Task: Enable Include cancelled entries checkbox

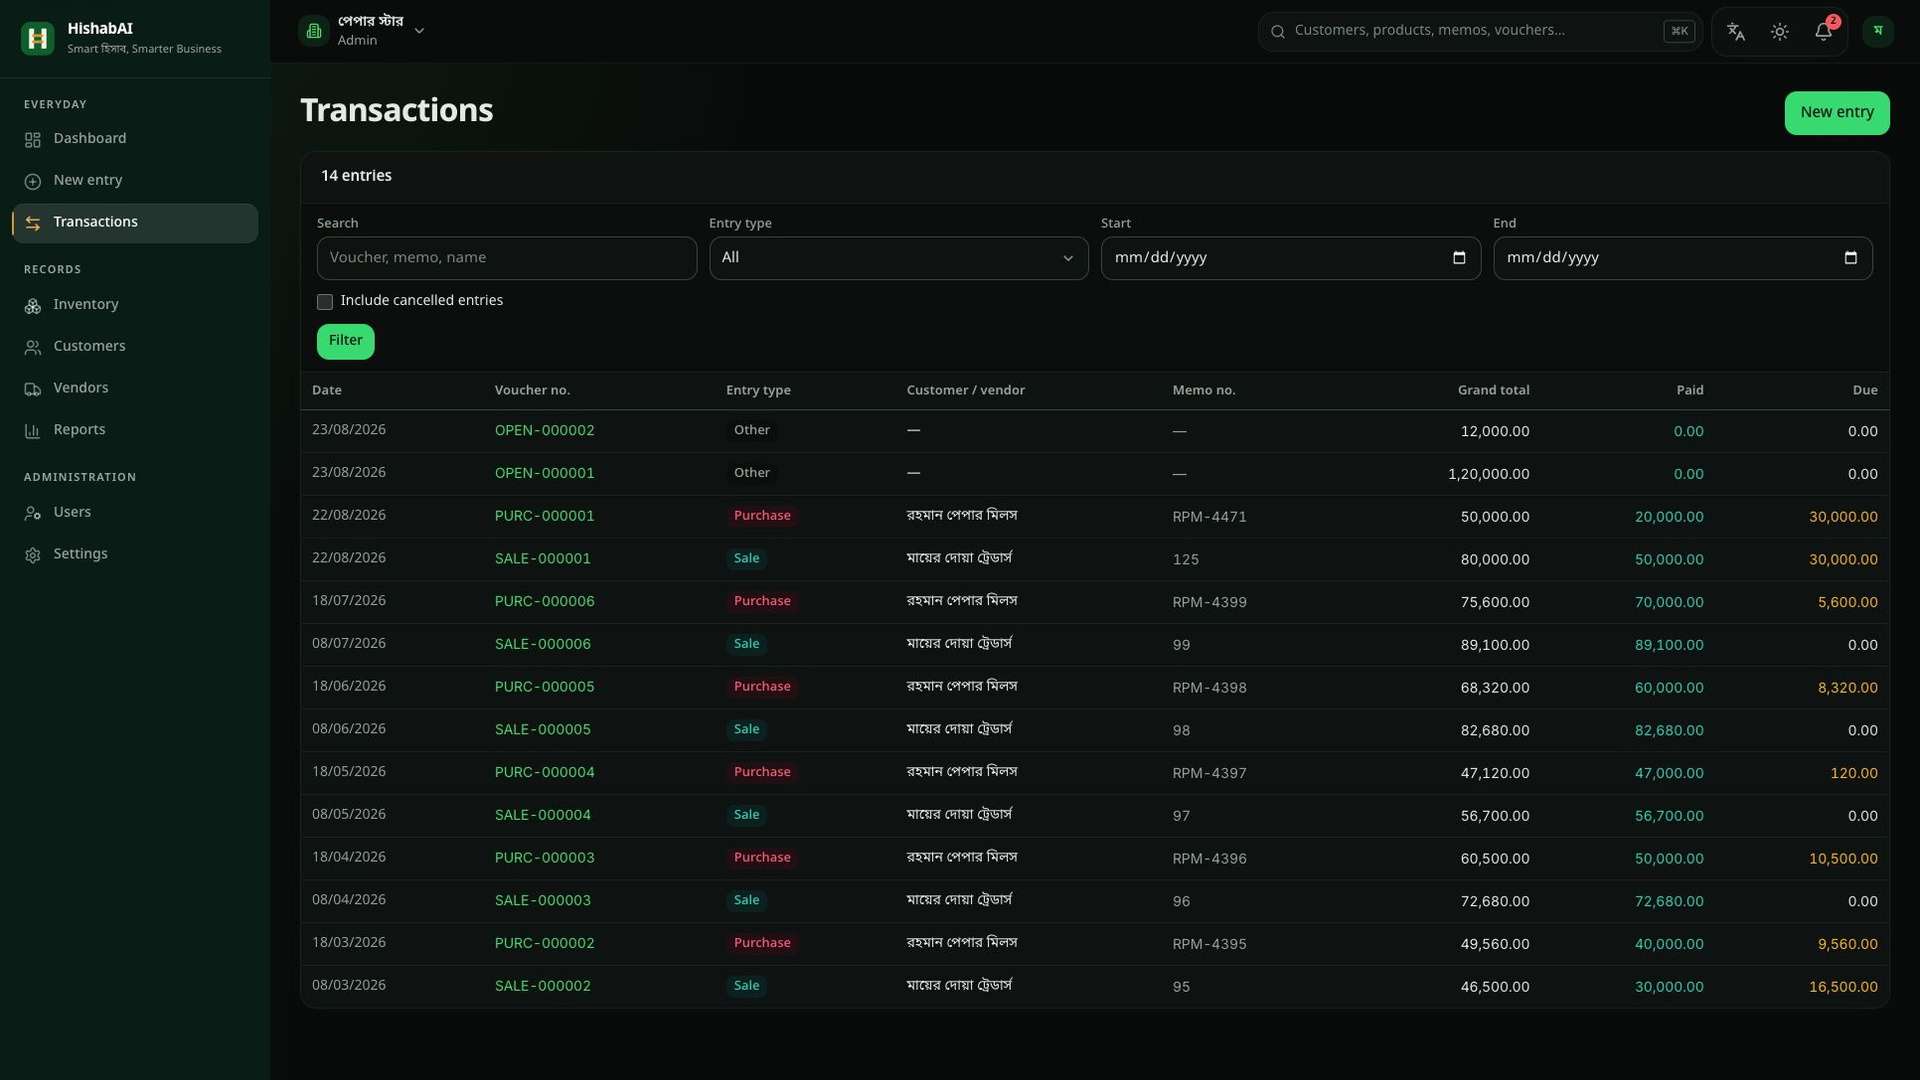Action: 325,302
